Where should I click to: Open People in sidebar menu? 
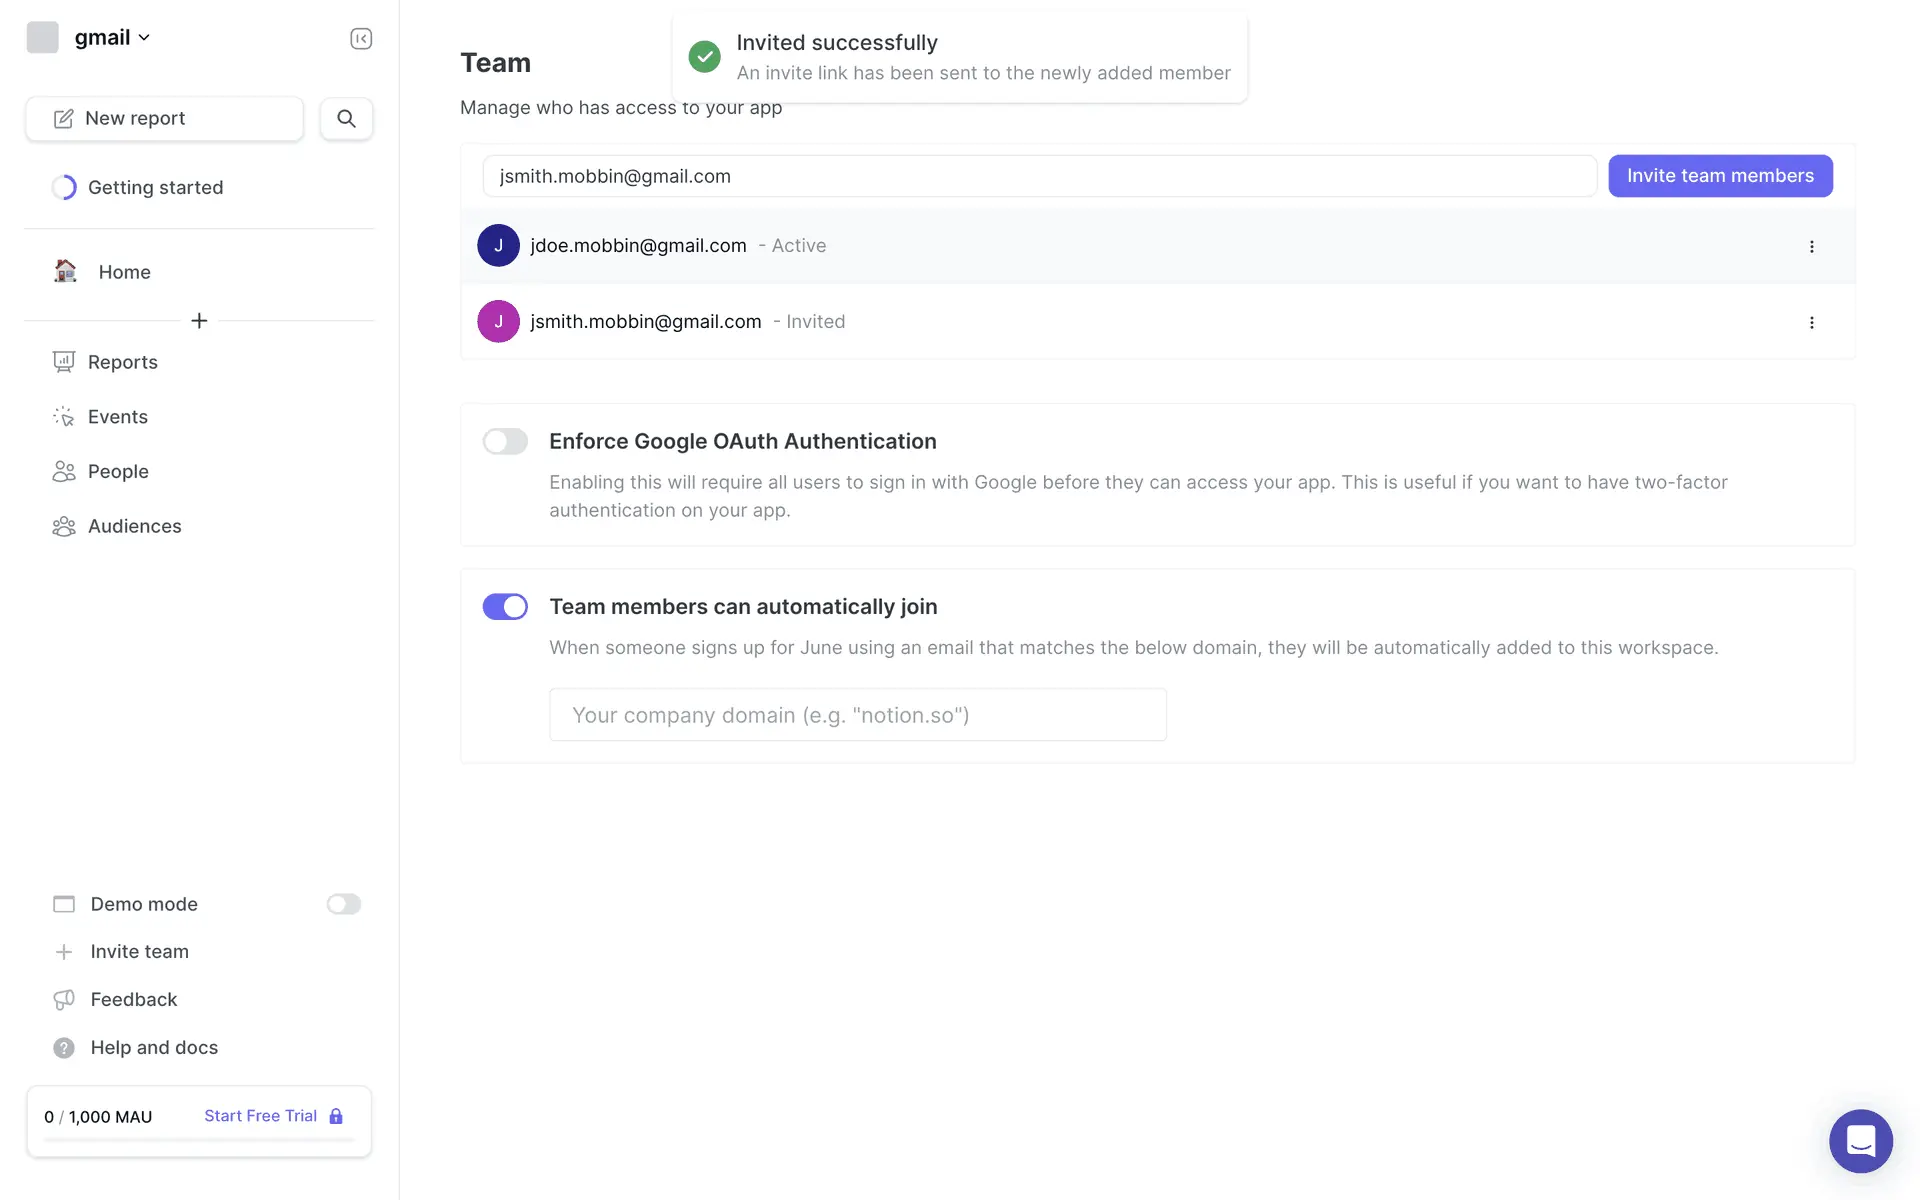point(118,471)
